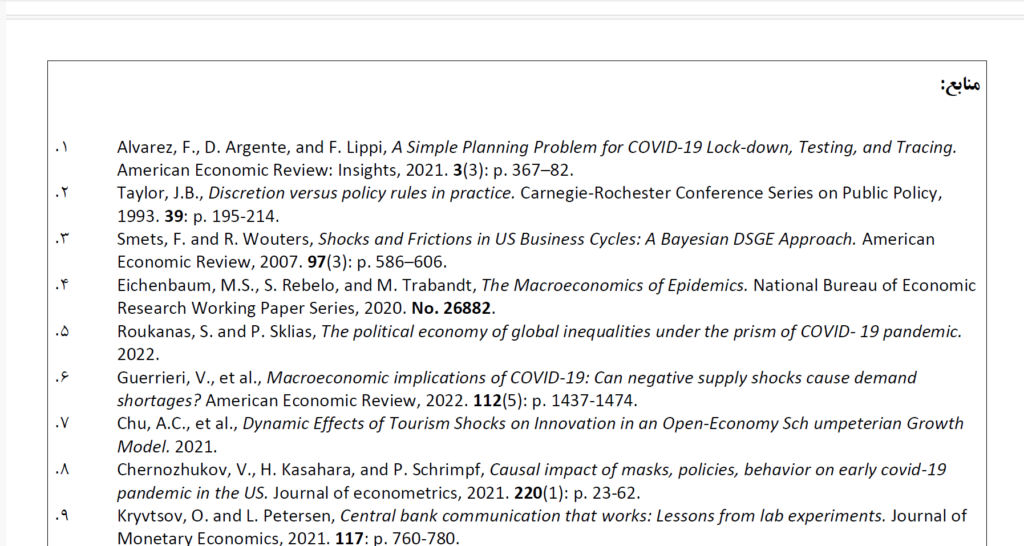Click bold volume 112 in Guerrieri reference
Screen dimensions: 1024x546
tap(487, 400)
